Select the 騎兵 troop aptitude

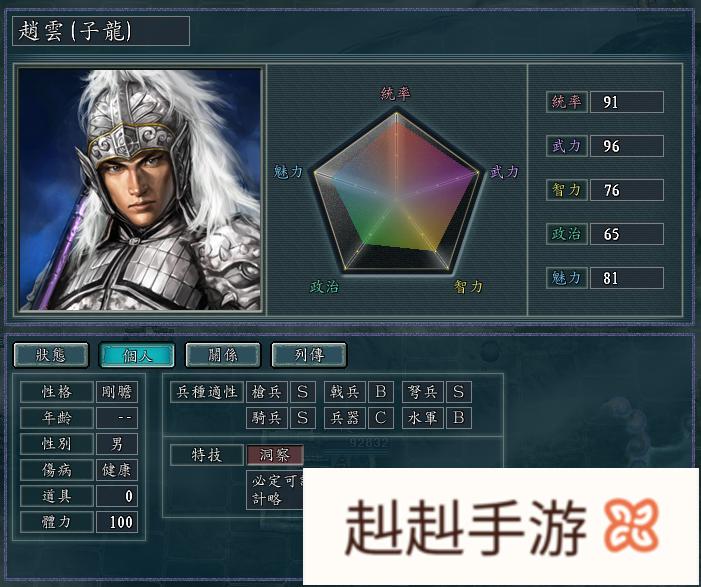pos(266,418)
